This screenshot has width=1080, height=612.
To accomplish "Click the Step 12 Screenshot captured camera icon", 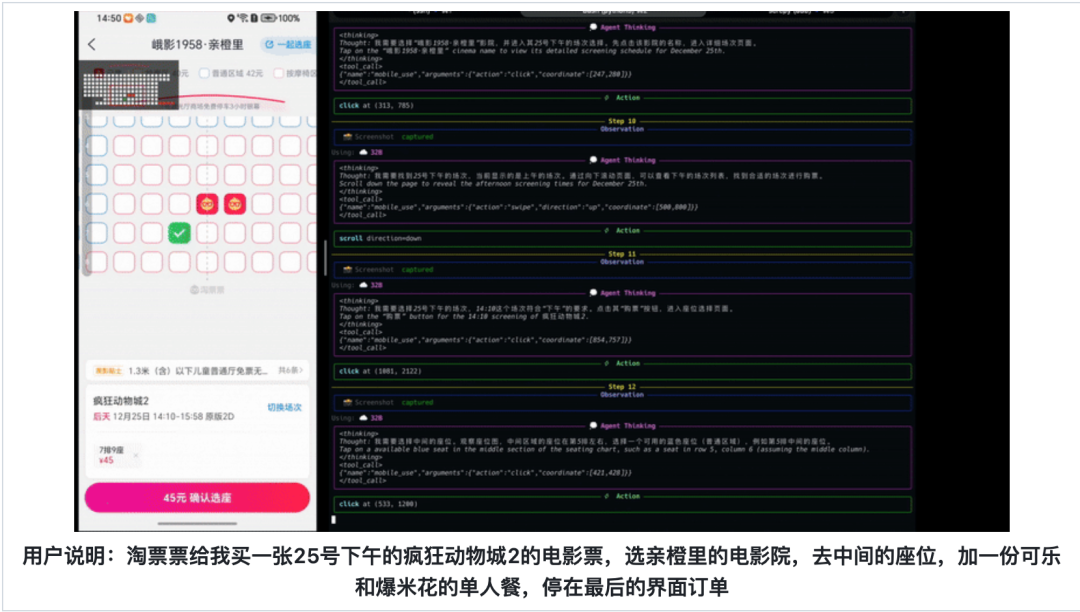I will [x=347, y=402].
